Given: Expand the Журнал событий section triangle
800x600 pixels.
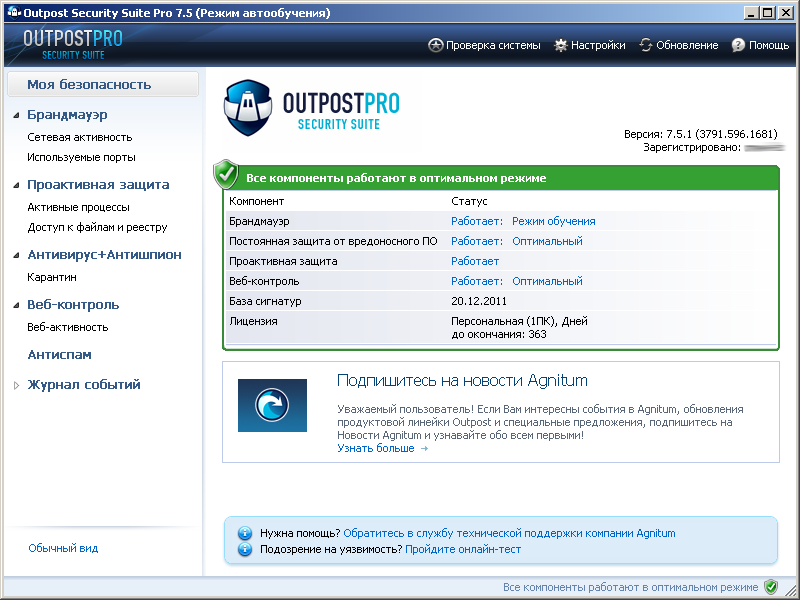Looking at the screenshot, I should point(17,385).
